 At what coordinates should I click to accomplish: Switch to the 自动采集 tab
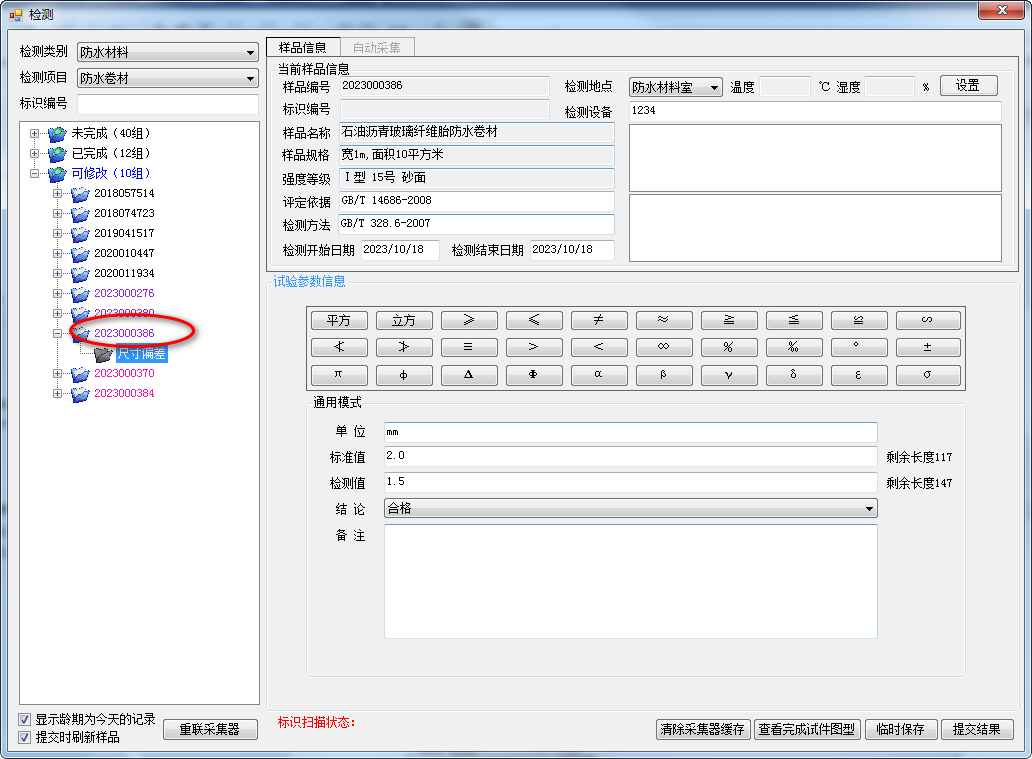coord(376,47)
